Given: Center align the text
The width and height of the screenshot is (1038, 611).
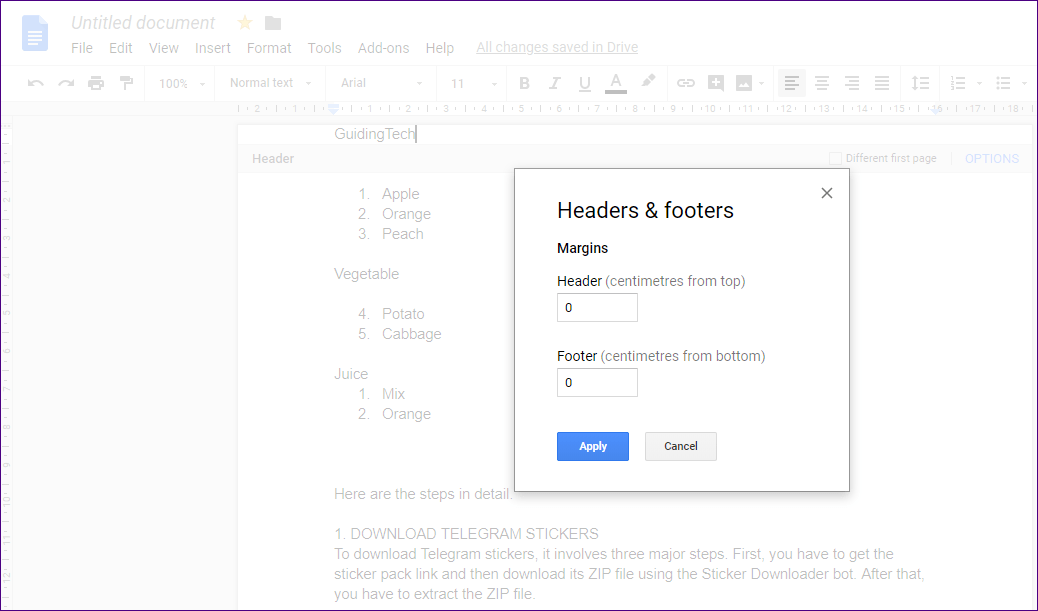Looking at the screenshot, I should (x=822, y=83).
